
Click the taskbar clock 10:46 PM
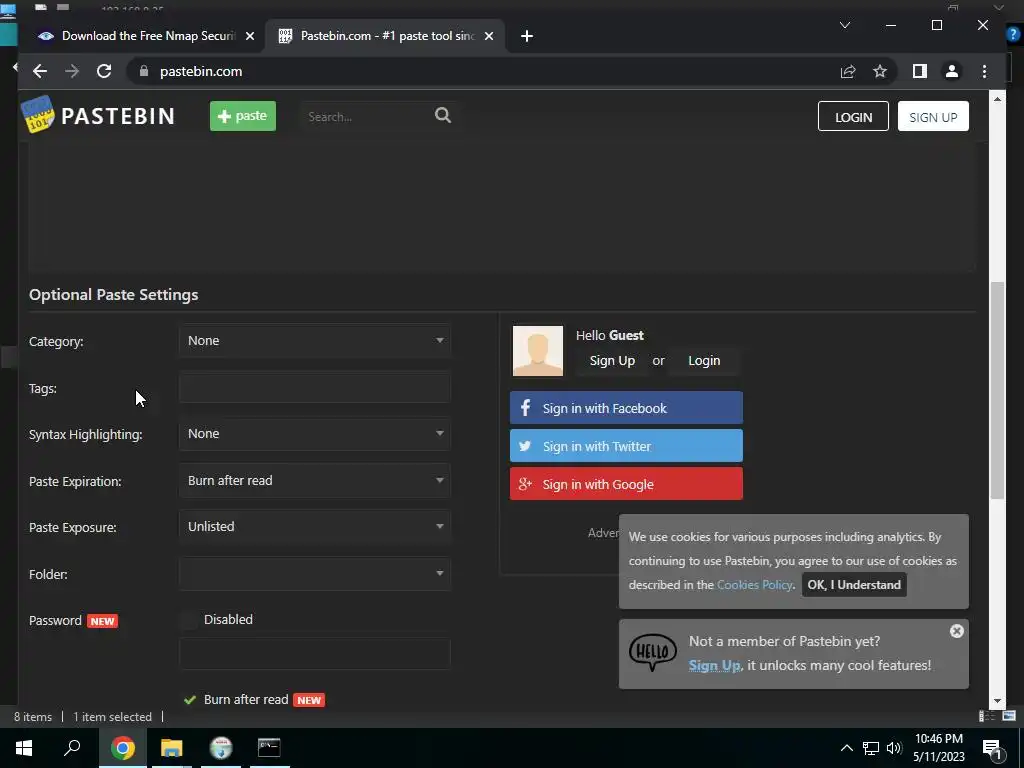(x=938, y=739)
